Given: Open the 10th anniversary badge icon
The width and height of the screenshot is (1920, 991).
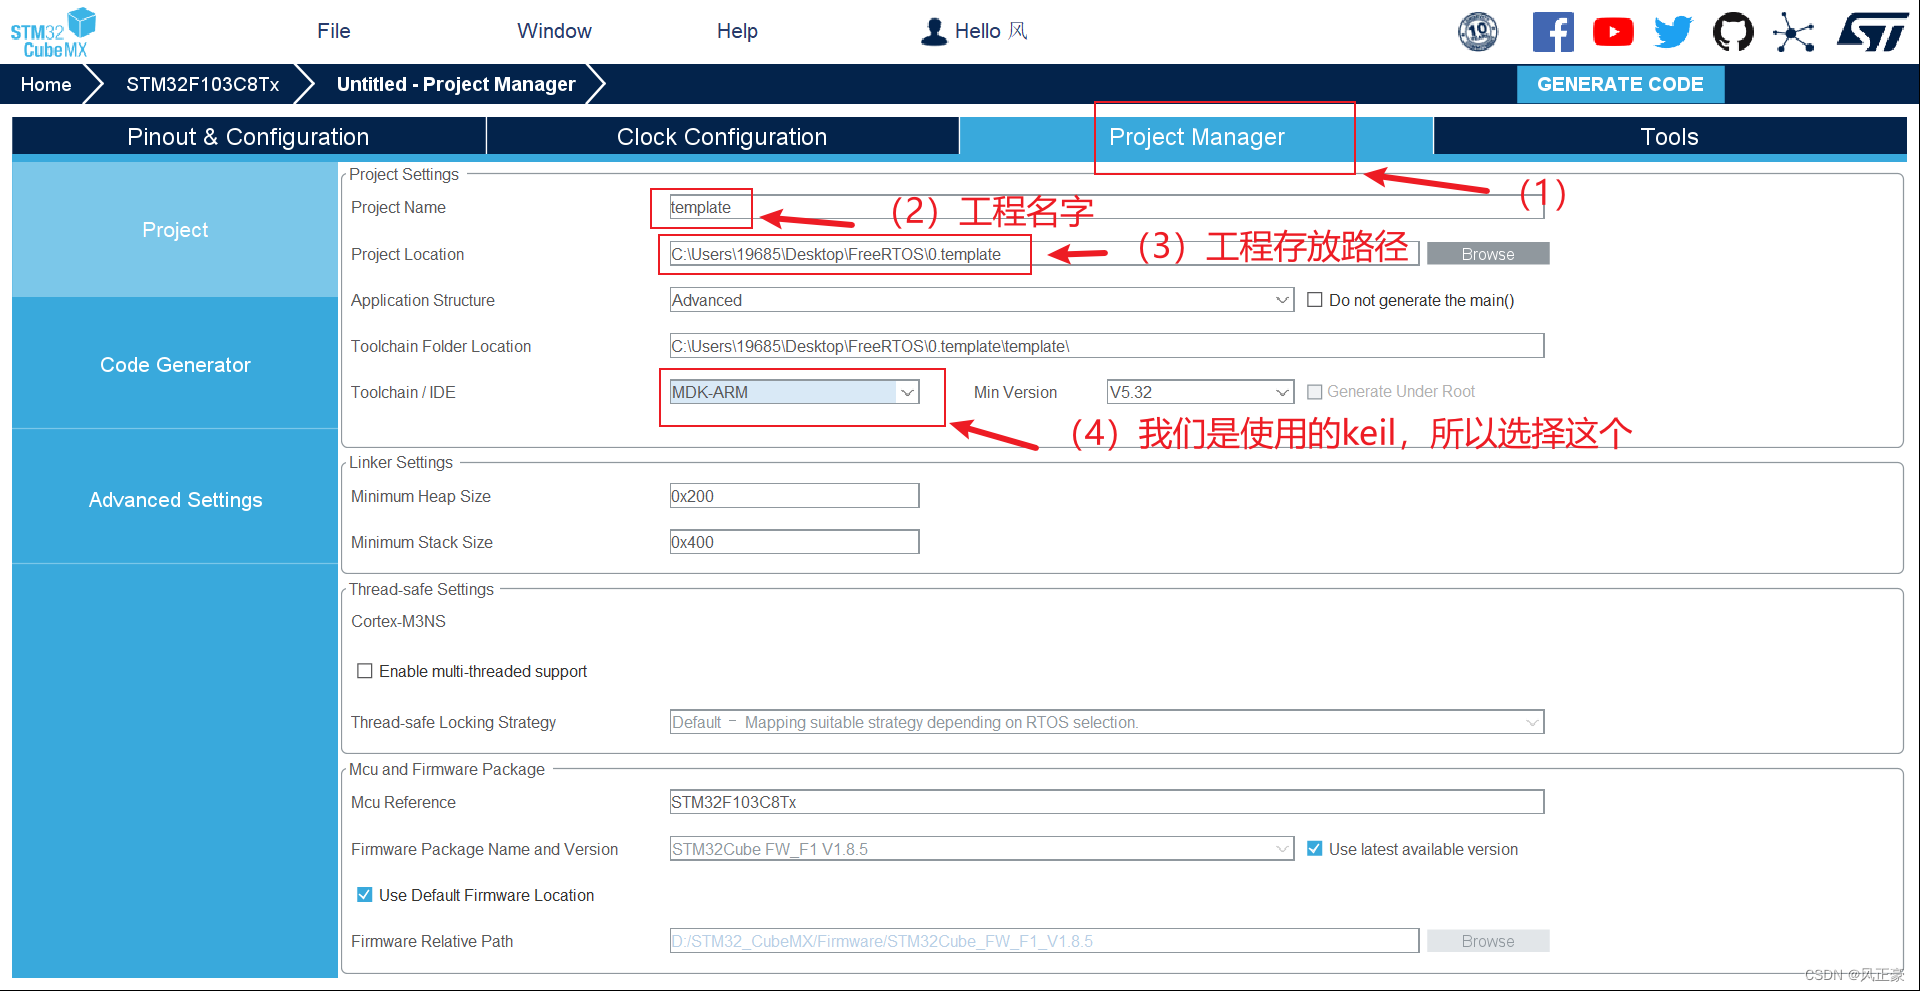Looking at the screenshot, I should click(x=1478, y=32).
